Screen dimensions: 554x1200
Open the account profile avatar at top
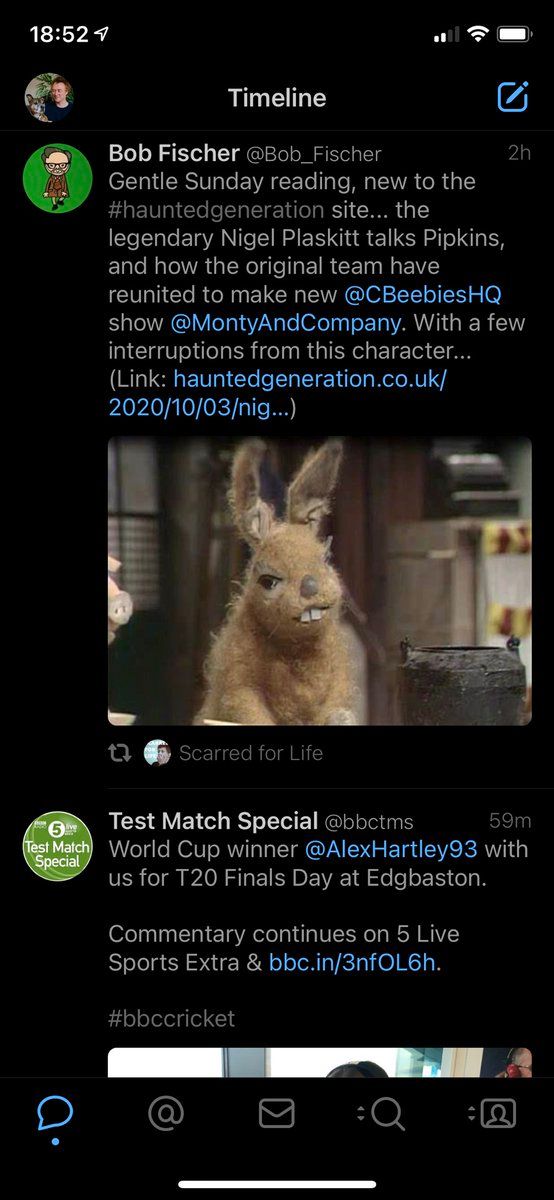[49, 98]
